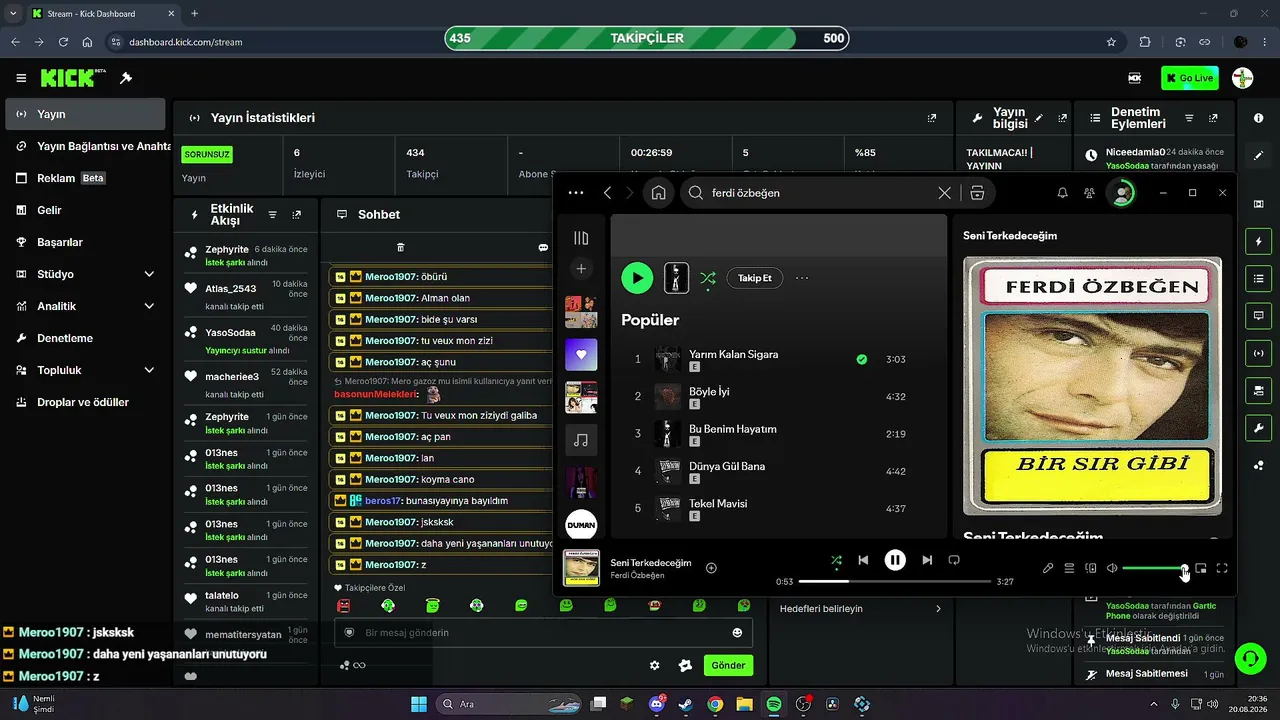Go to Gelir in the Kick sidebar
Screen dimensions: 1280x720
pyautogui.click(x=85, y=210)
